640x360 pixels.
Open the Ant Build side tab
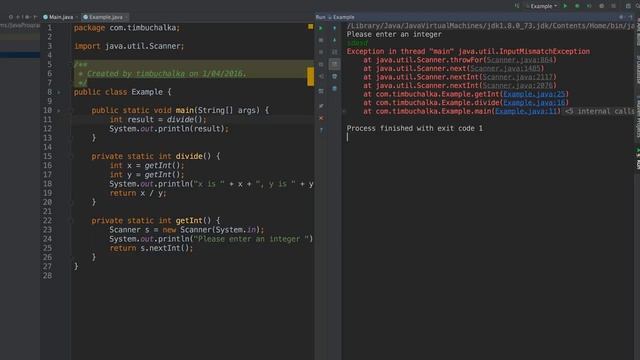[x=637, y=33]
